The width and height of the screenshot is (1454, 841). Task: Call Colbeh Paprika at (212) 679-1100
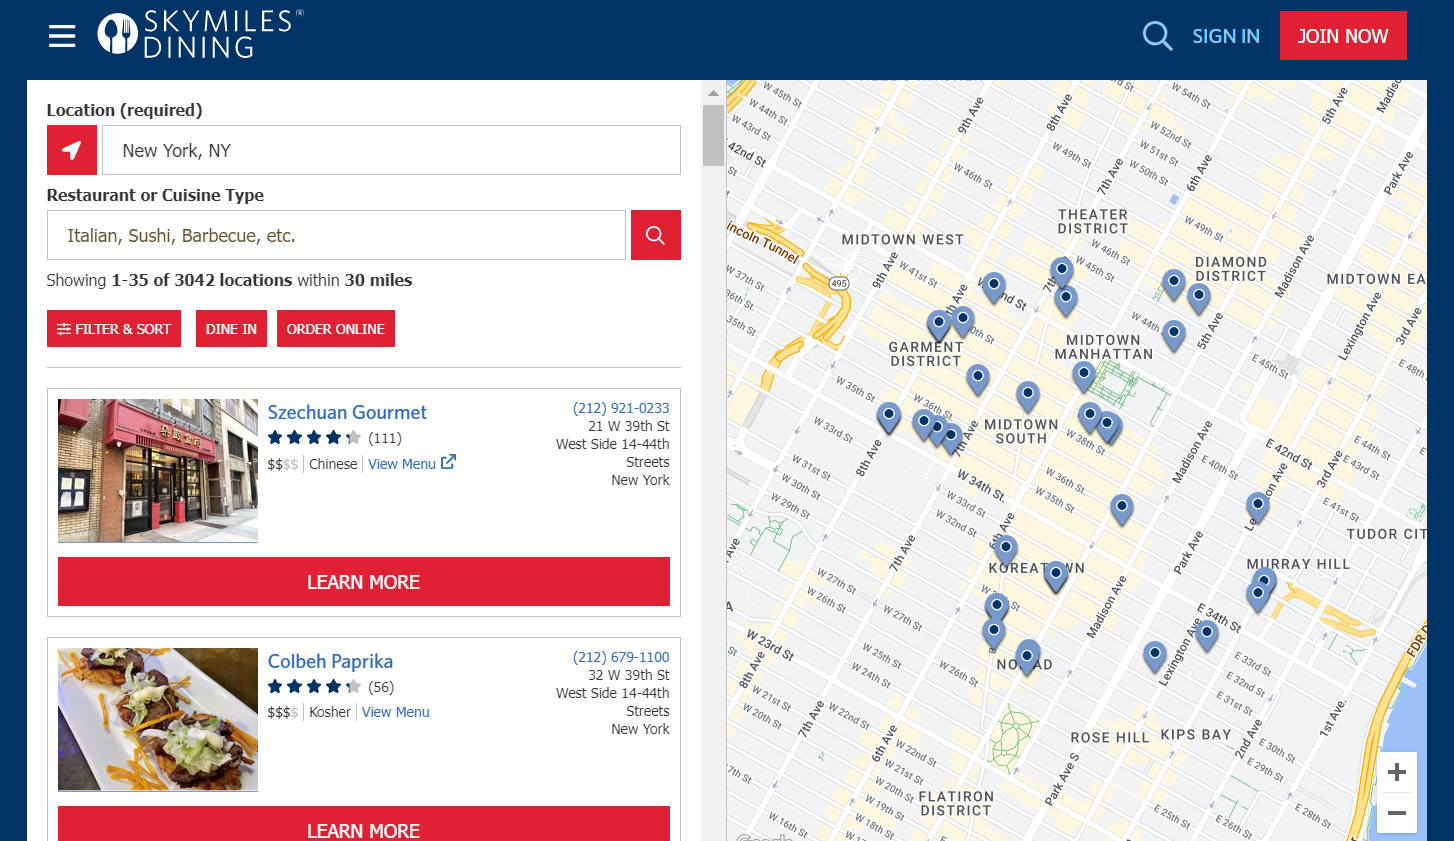pos(621,657)
